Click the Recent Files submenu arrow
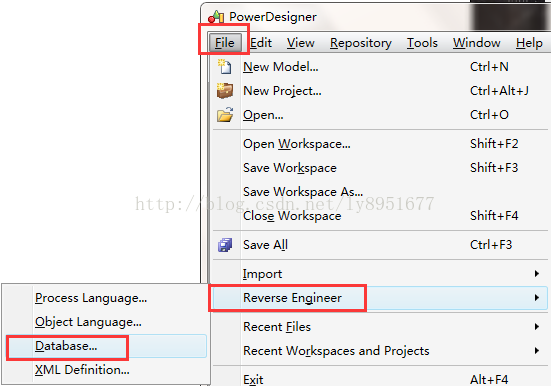This screenshot has height=386, width=551. [x=537, y=327]
